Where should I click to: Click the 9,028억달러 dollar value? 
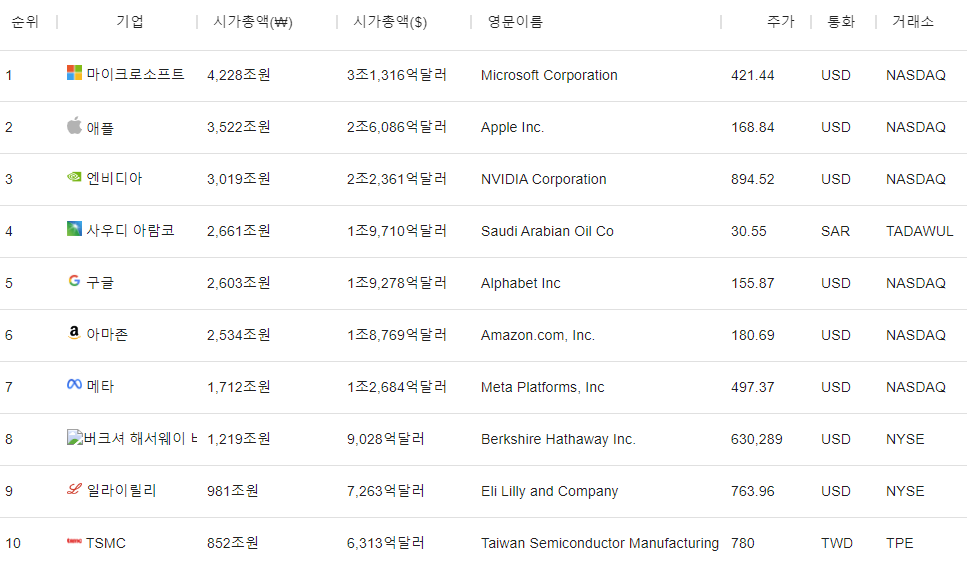click(385, 439)
